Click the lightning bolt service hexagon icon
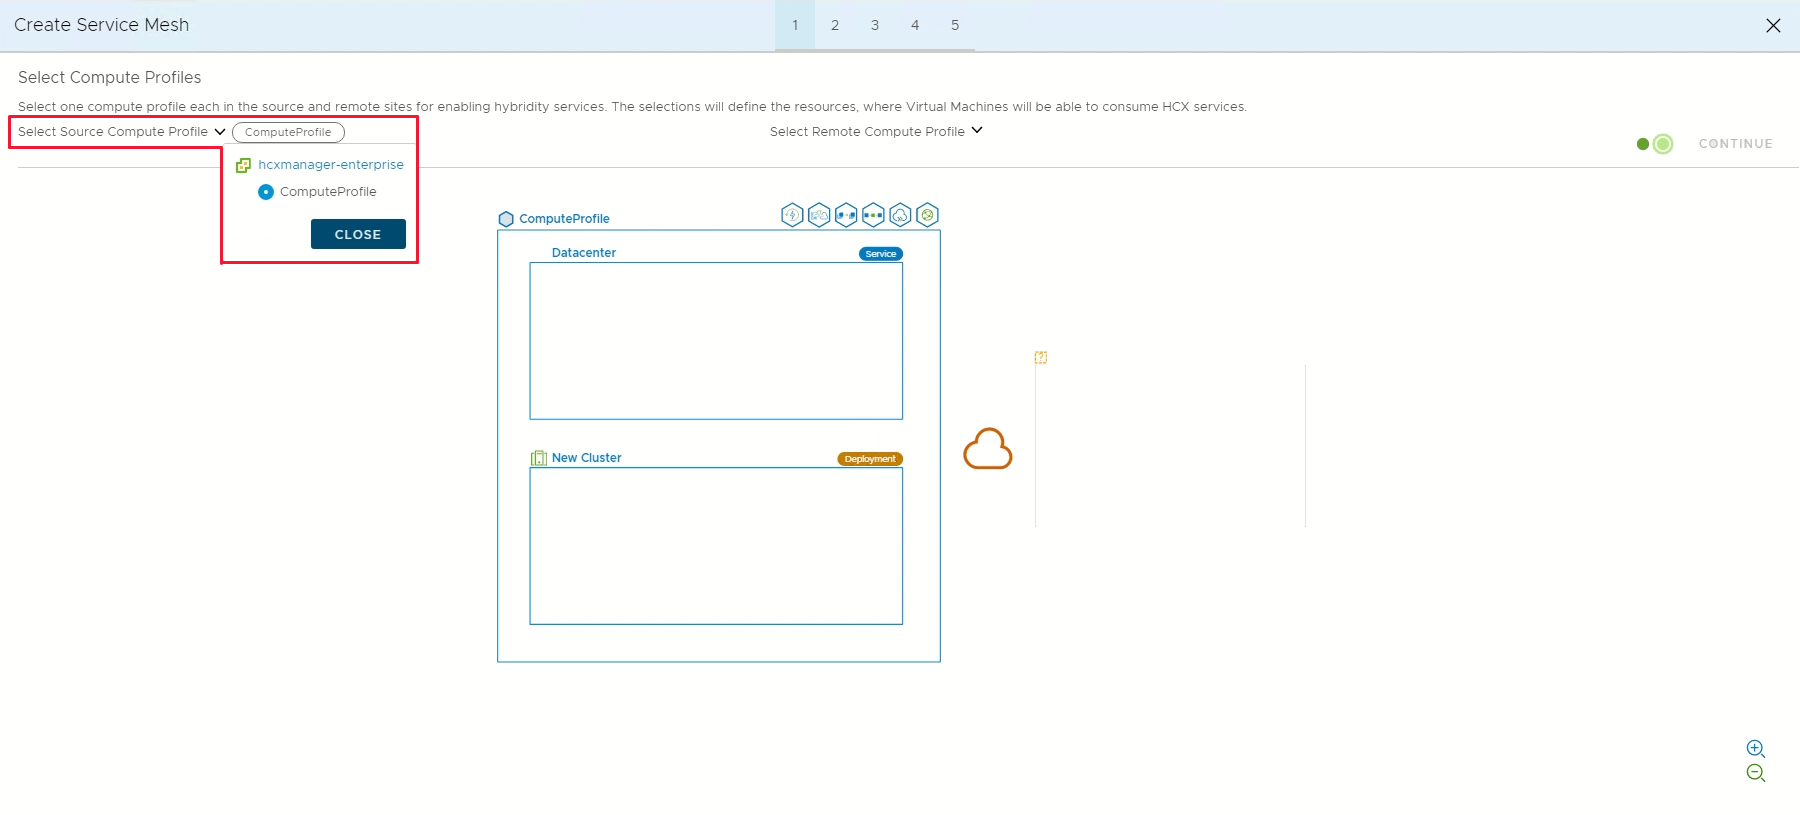1800x815 pixels. [792, 215]
